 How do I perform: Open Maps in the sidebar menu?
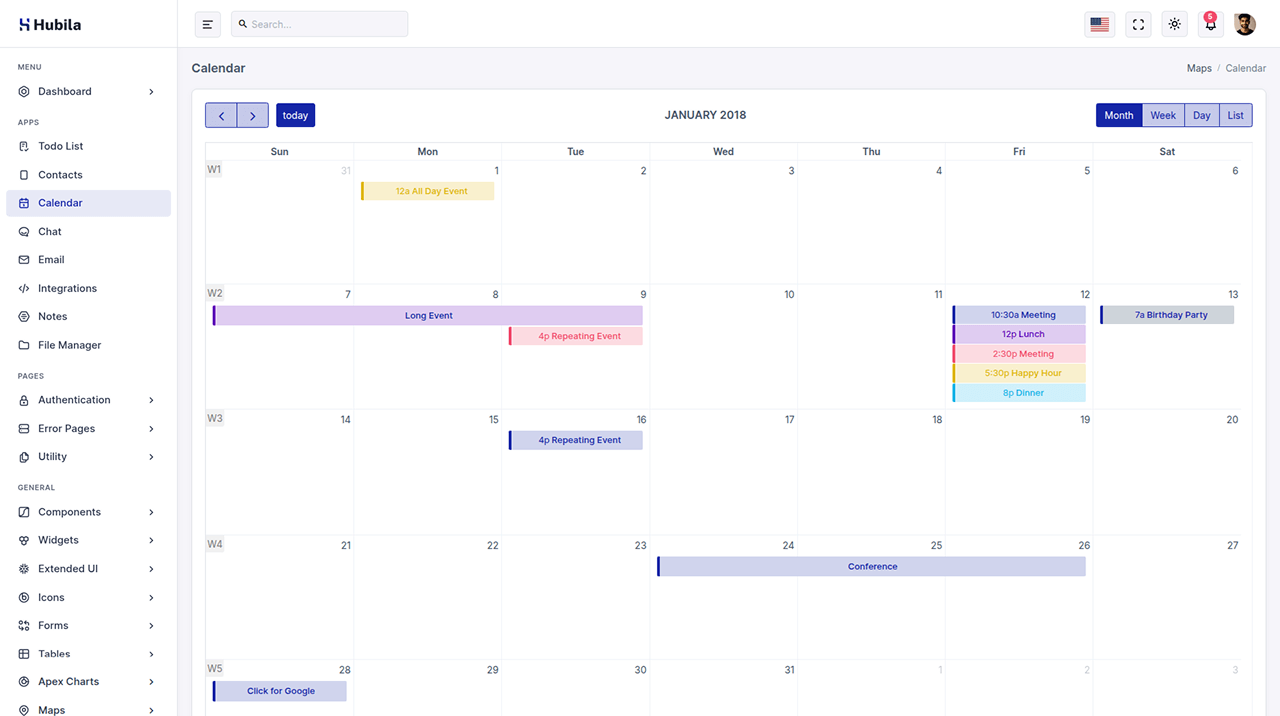click(88, 709)
